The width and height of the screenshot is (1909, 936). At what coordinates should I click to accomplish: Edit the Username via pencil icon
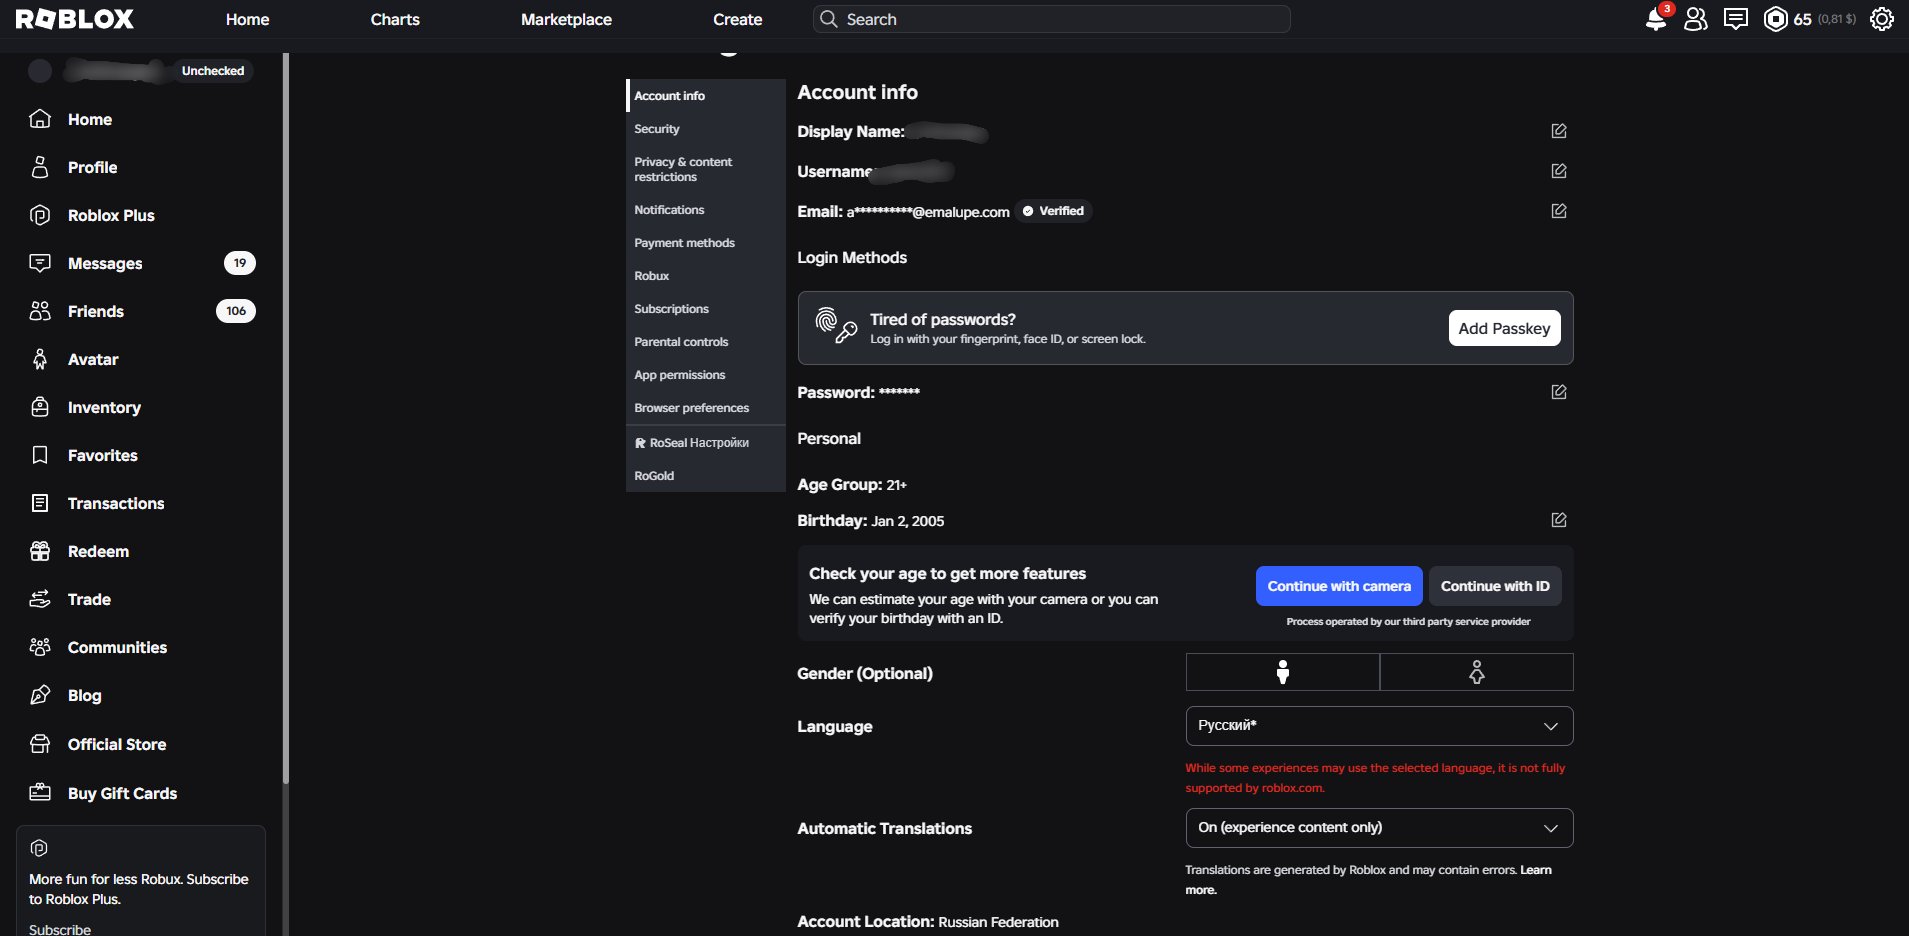[x=1559, y=171]
